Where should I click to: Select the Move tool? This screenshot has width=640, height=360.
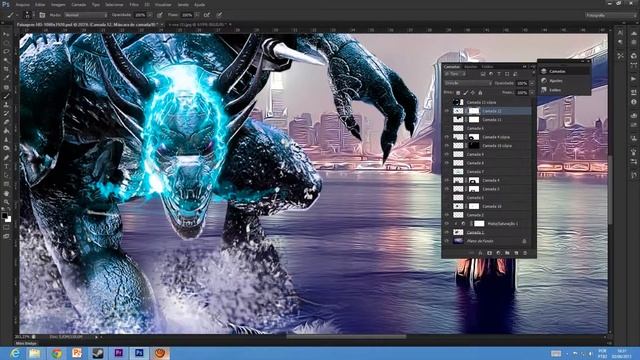pyautogui.click(x=6, y=34)
